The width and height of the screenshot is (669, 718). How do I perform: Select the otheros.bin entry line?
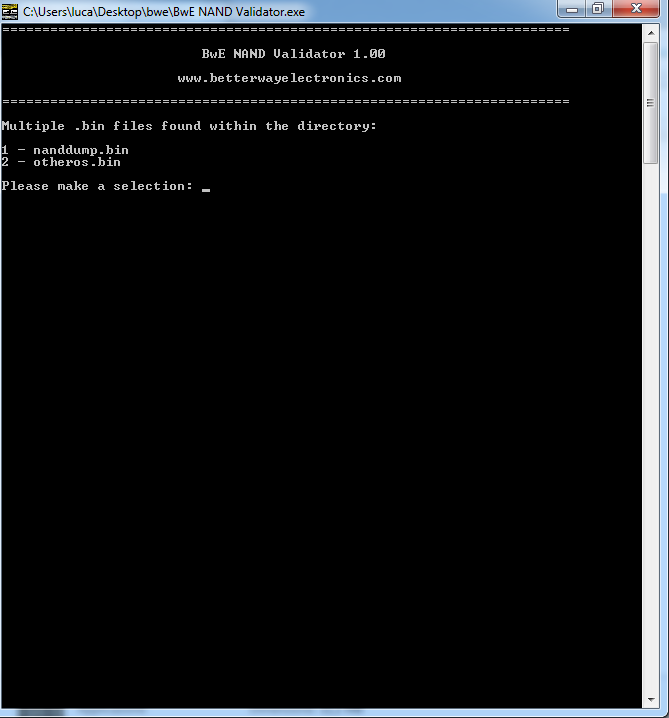pos(61,162)
